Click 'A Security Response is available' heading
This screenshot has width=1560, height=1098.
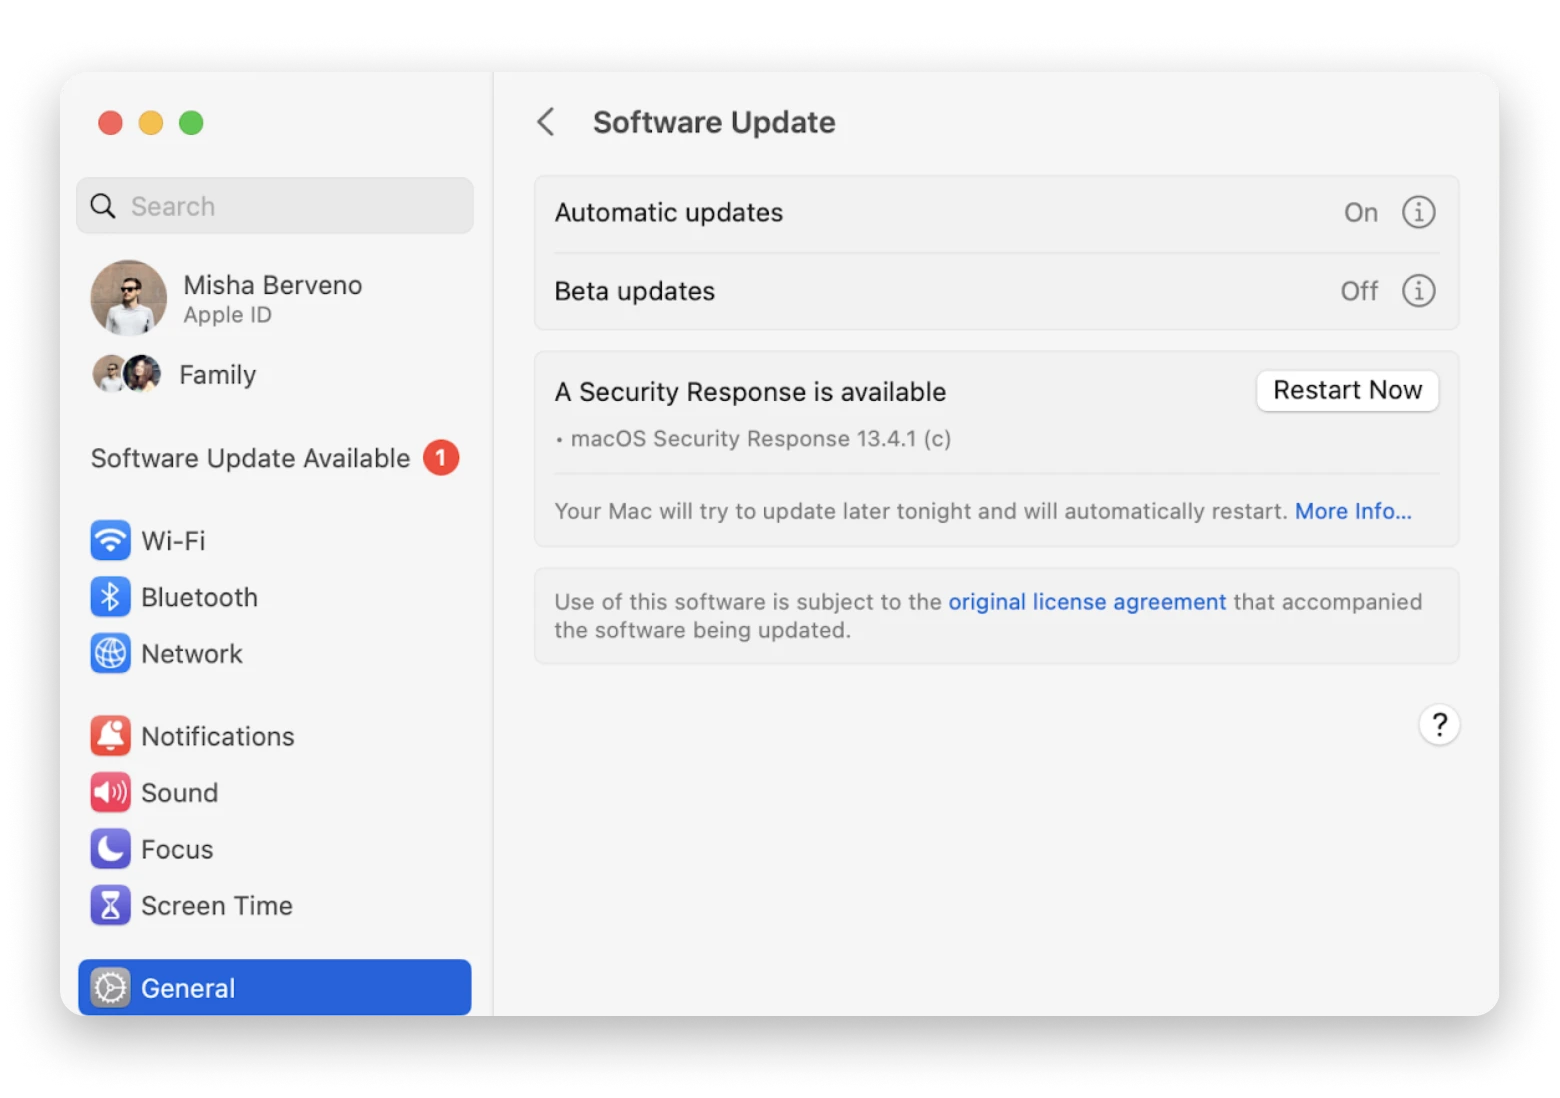click(x=750, y=392)
